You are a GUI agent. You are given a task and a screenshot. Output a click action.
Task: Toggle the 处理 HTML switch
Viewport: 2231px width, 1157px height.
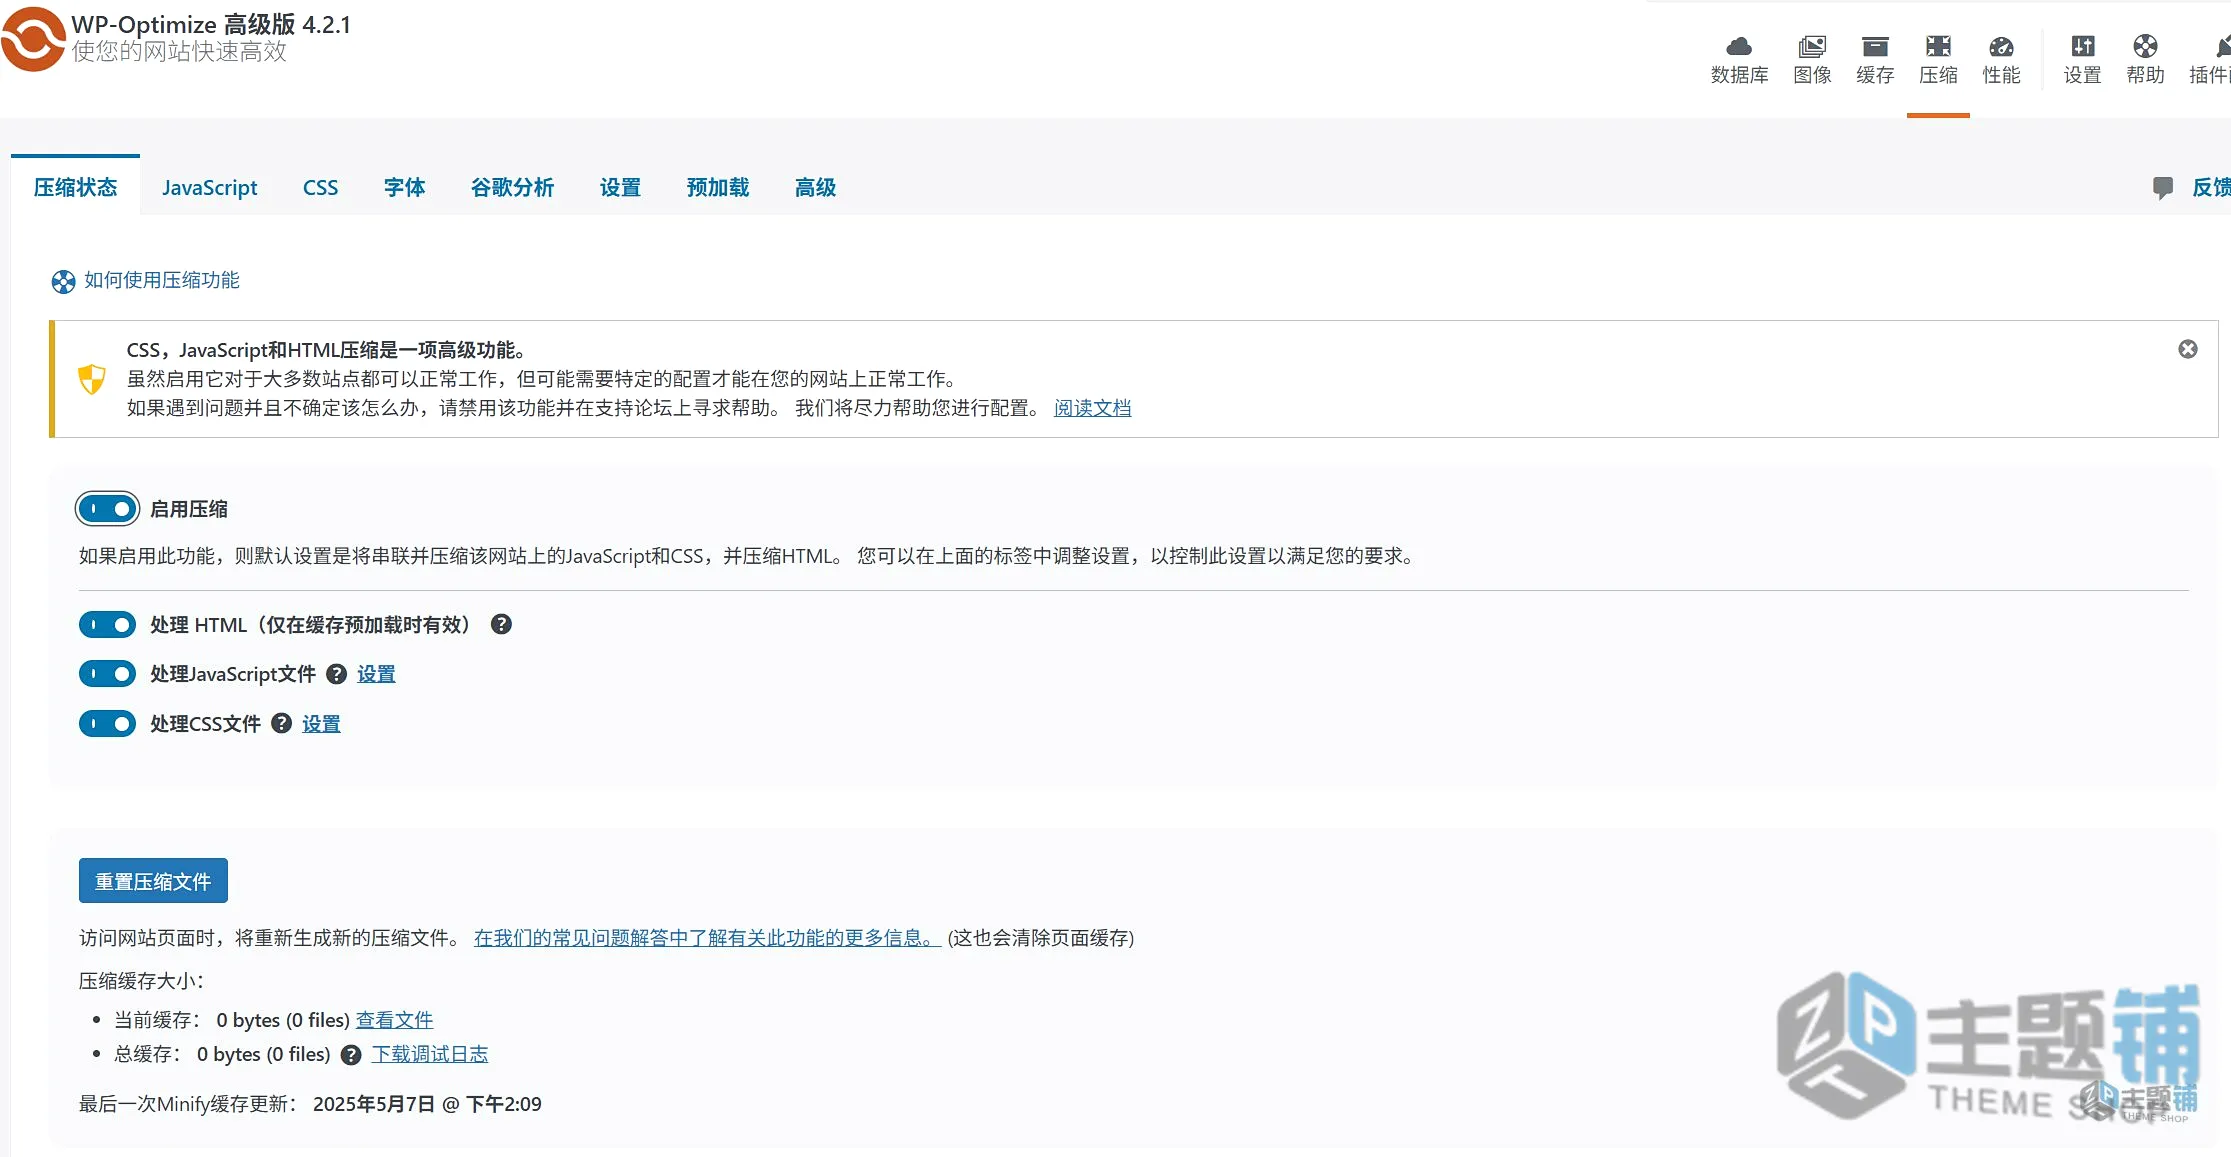coord(107,625)
